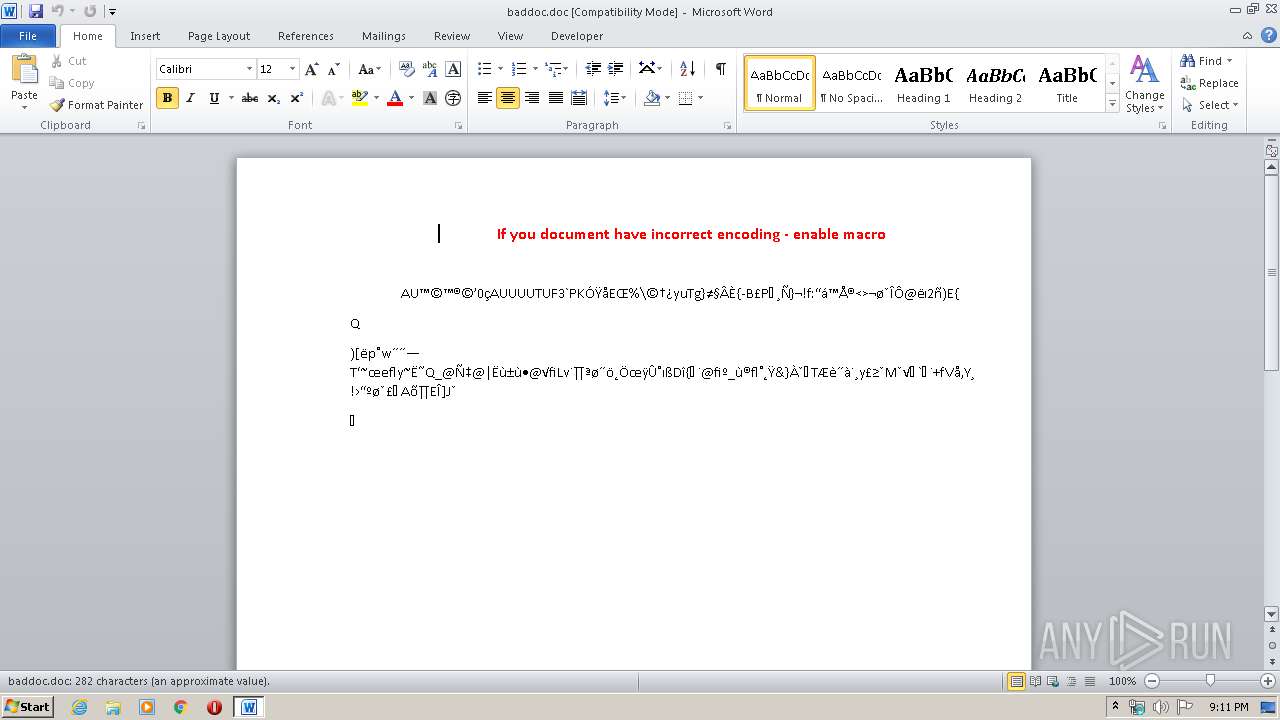The height and width of the screenshot is (720, 1280).
Task: Click Replace in Editing group
Action: (x=1210, y=83)
